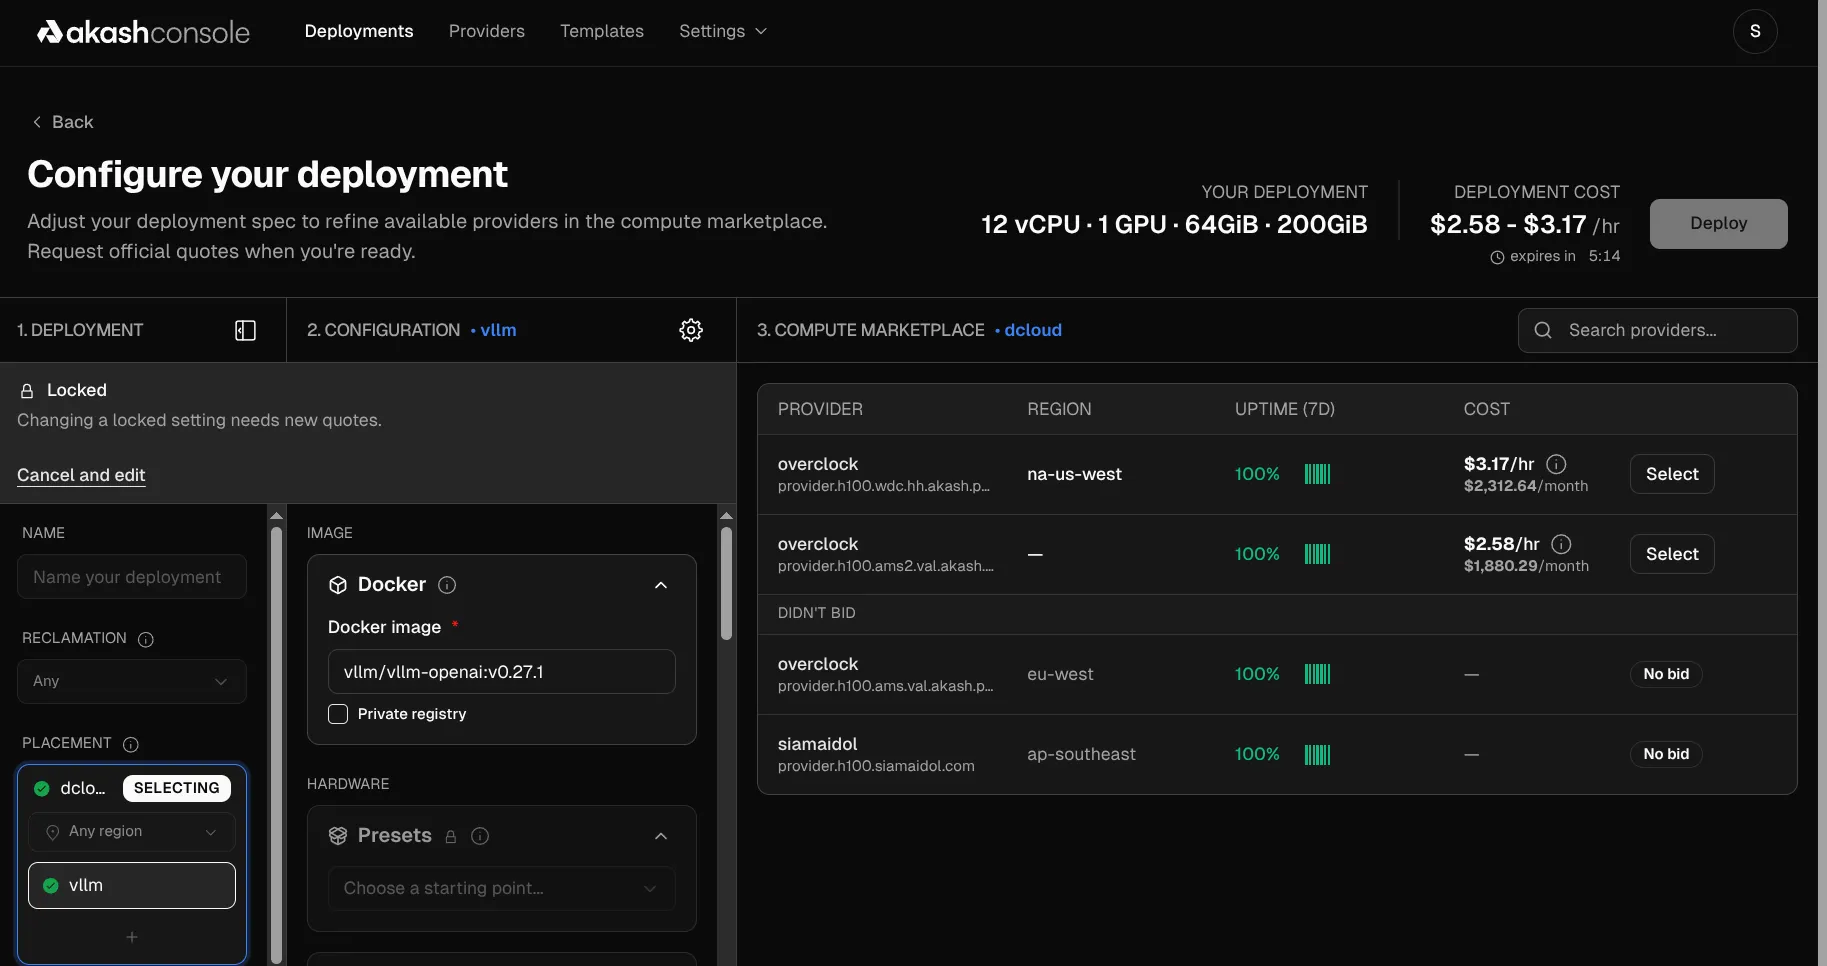
Task: Click the DIDN'T BID section label
Action: [x=817, y=613]
